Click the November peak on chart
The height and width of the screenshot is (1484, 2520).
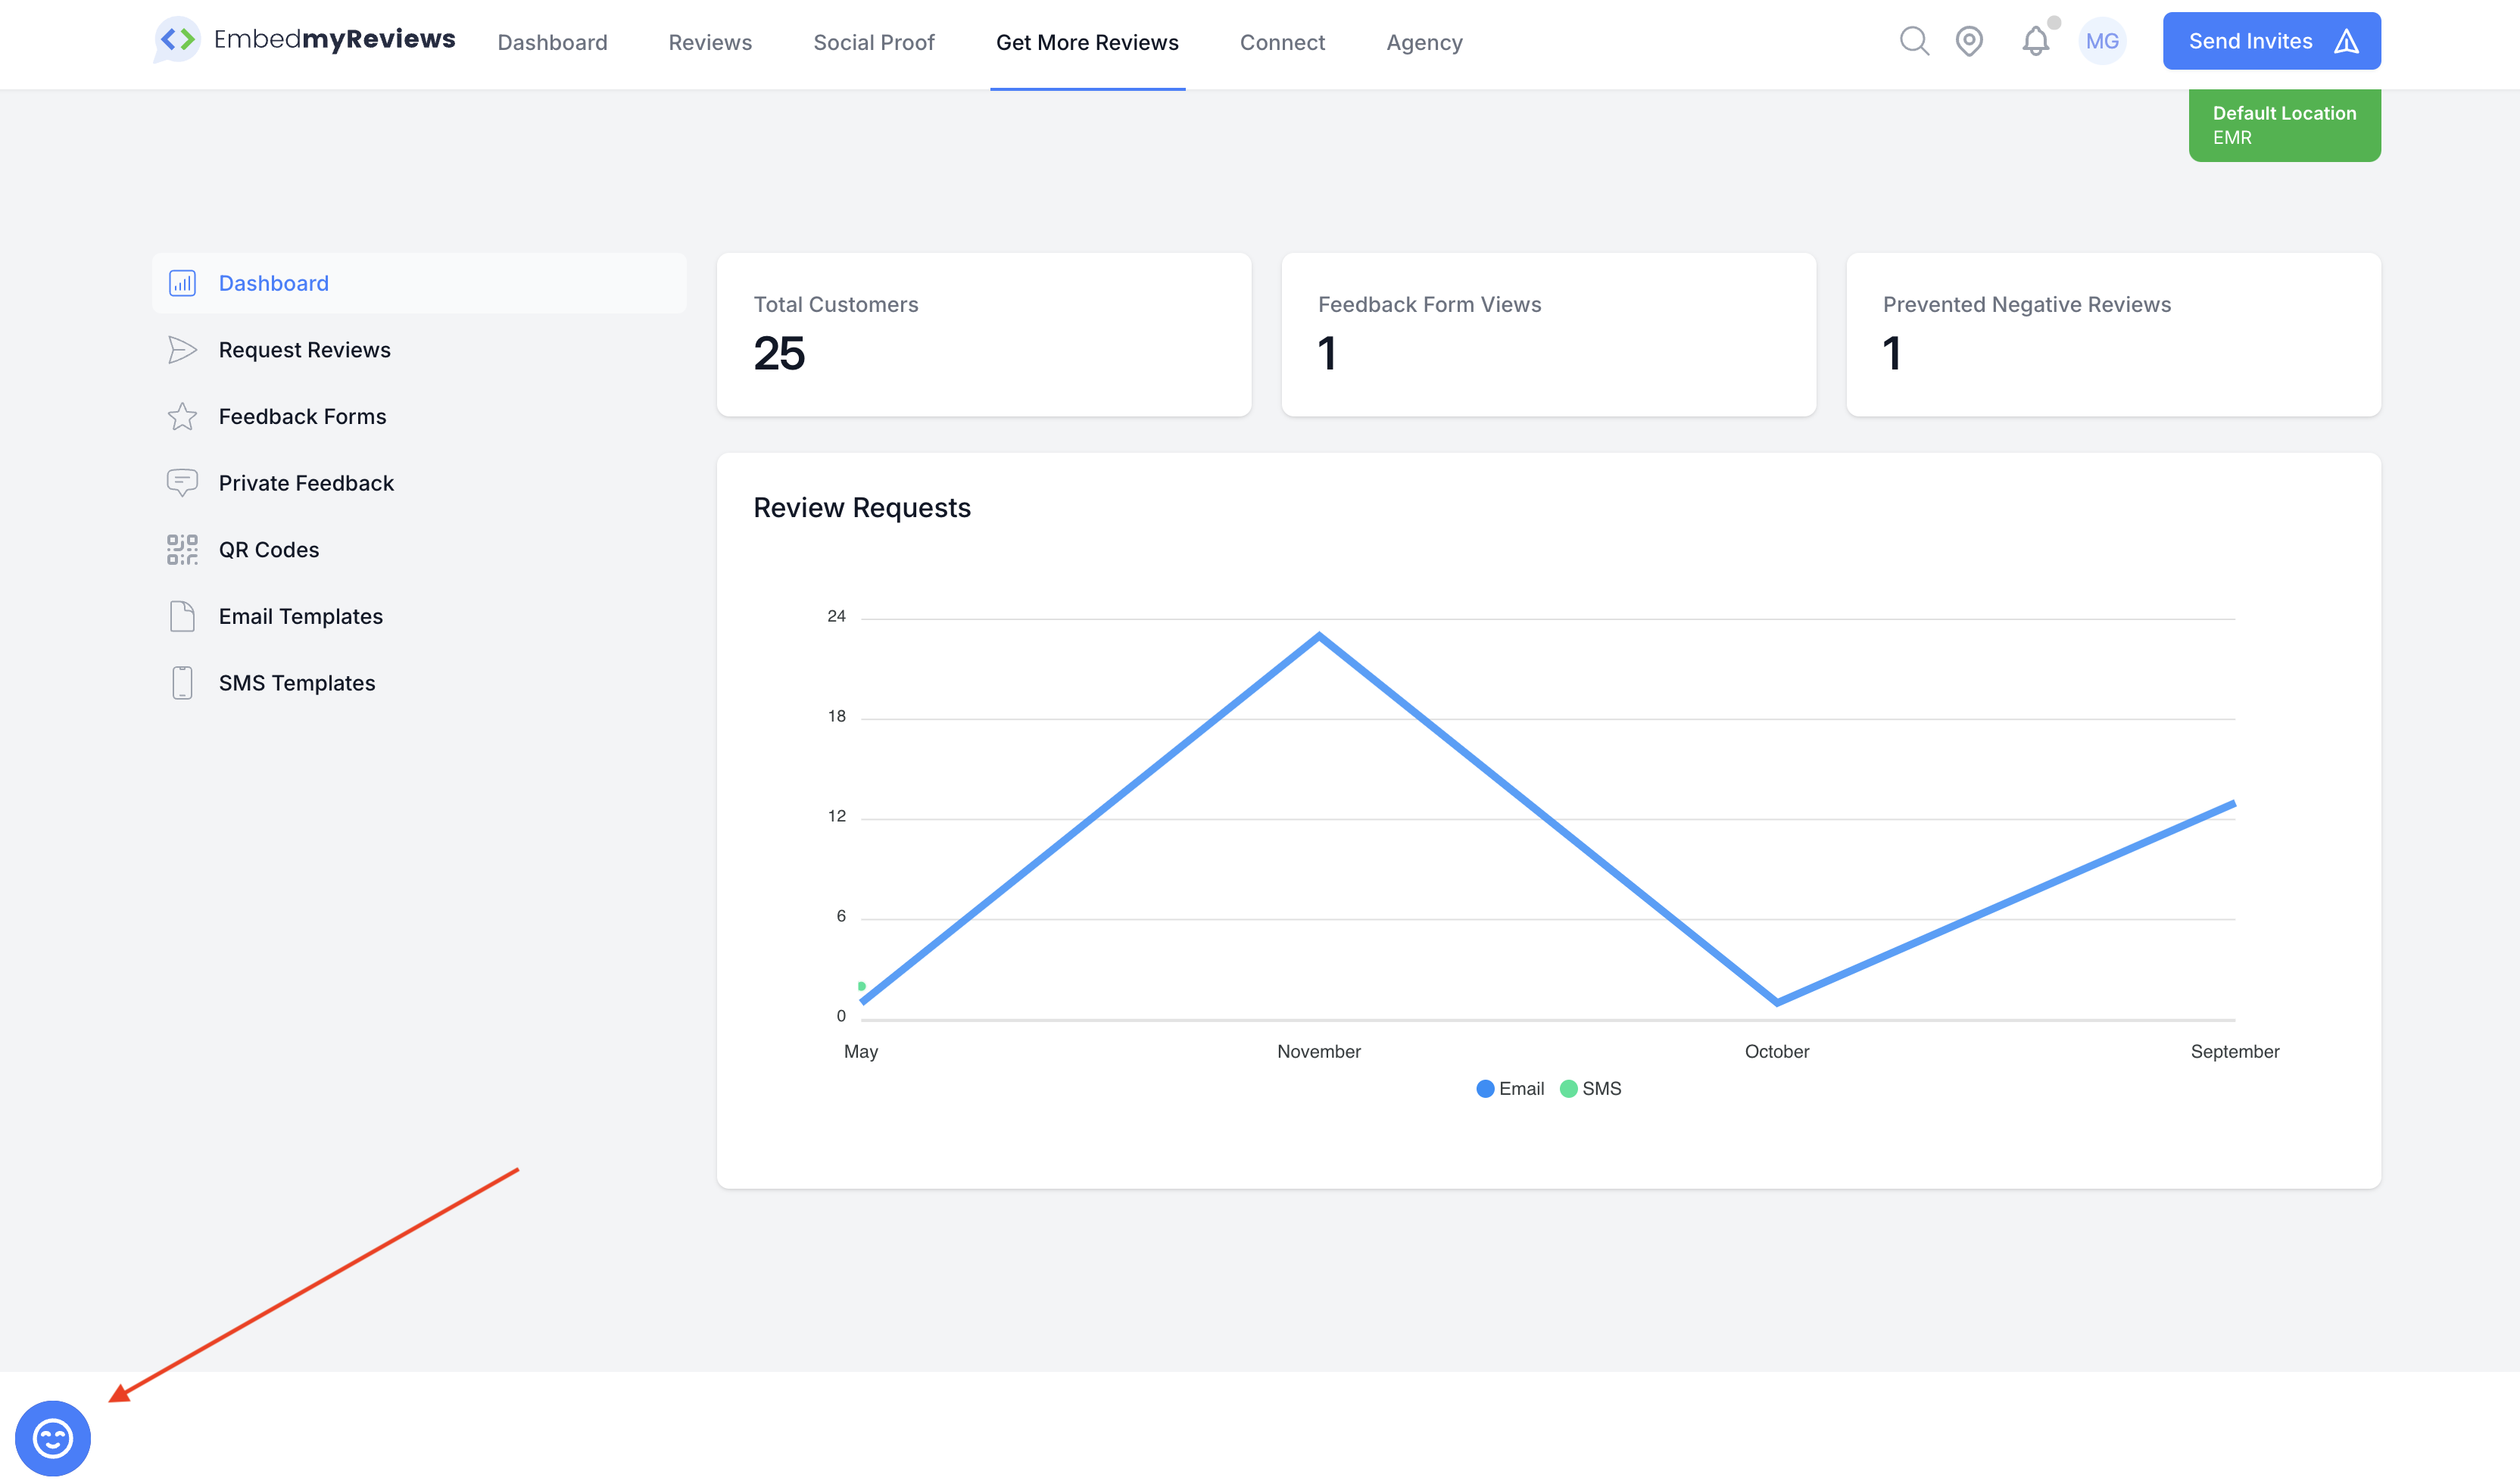[1319, 635]
